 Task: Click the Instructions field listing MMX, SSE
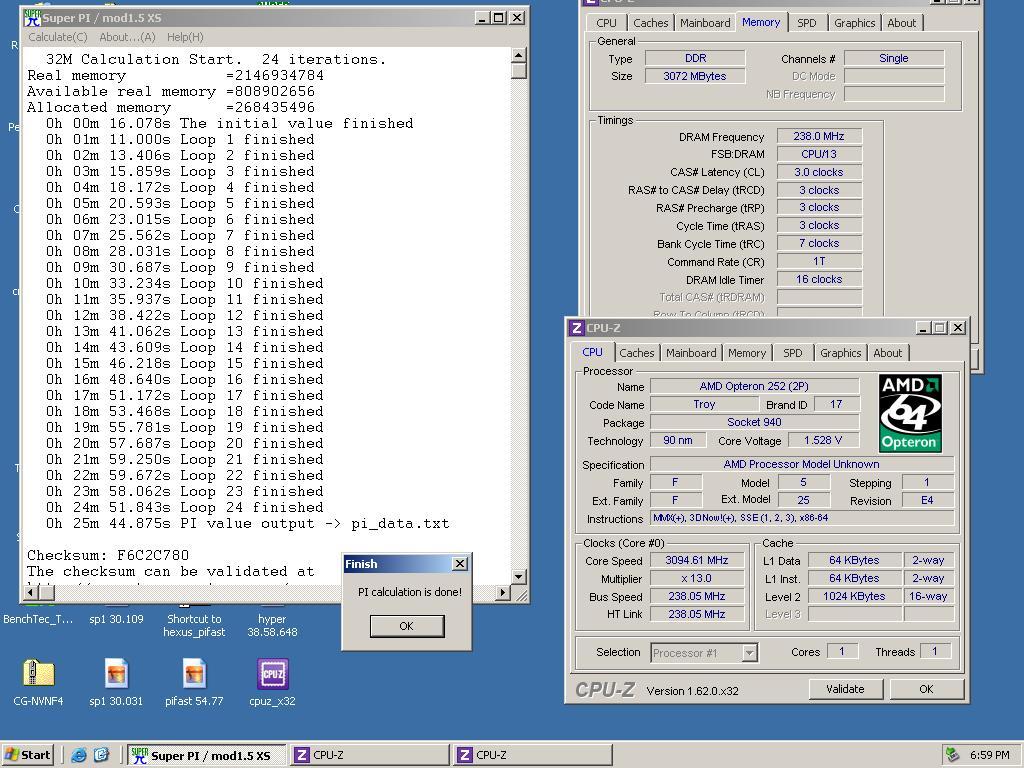802,518
